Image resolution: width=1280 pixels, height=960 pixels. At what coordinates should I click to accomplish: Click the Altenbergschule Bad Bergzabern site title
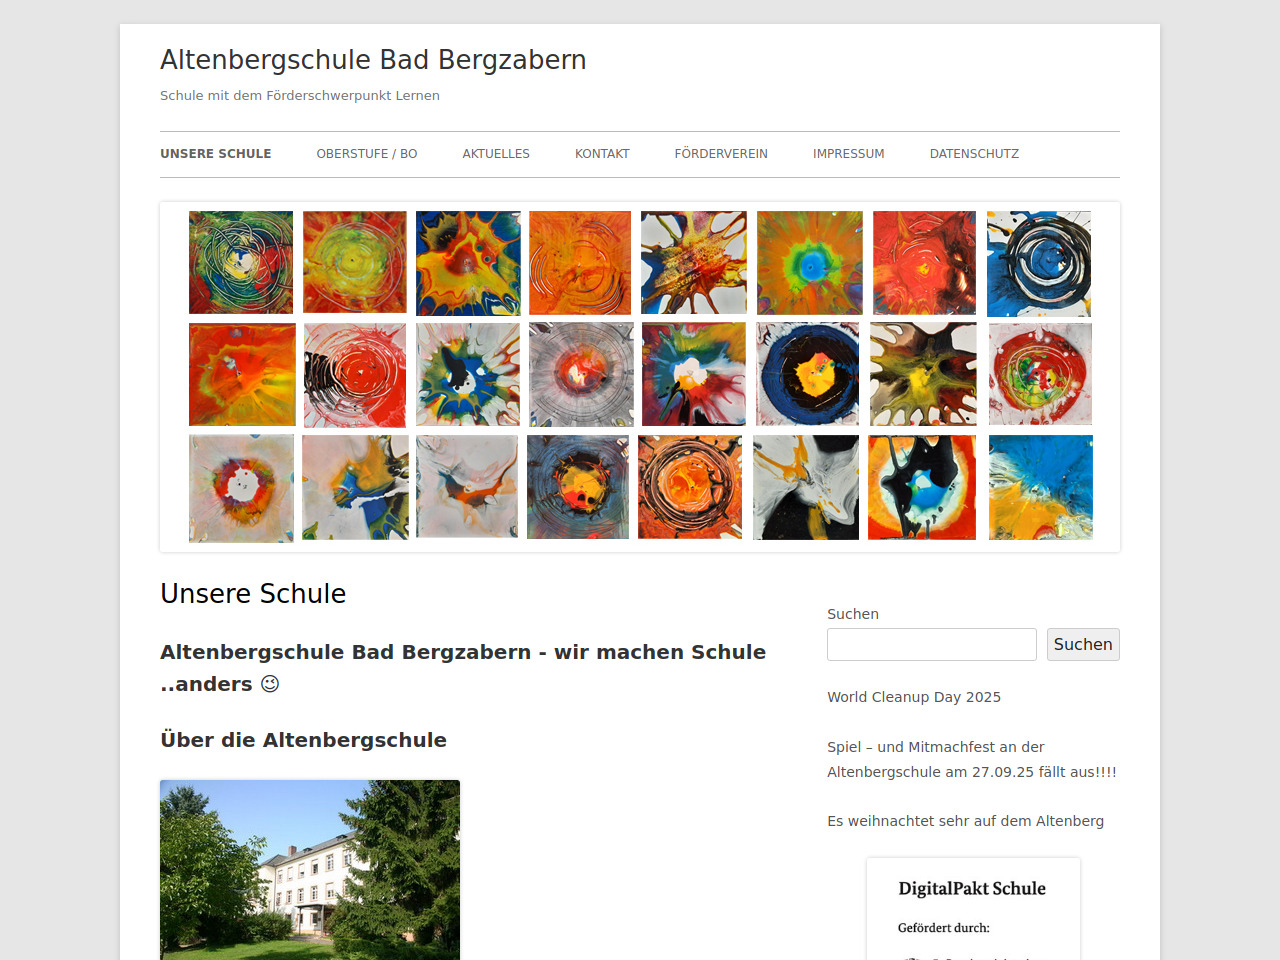(x=373, y=60)
